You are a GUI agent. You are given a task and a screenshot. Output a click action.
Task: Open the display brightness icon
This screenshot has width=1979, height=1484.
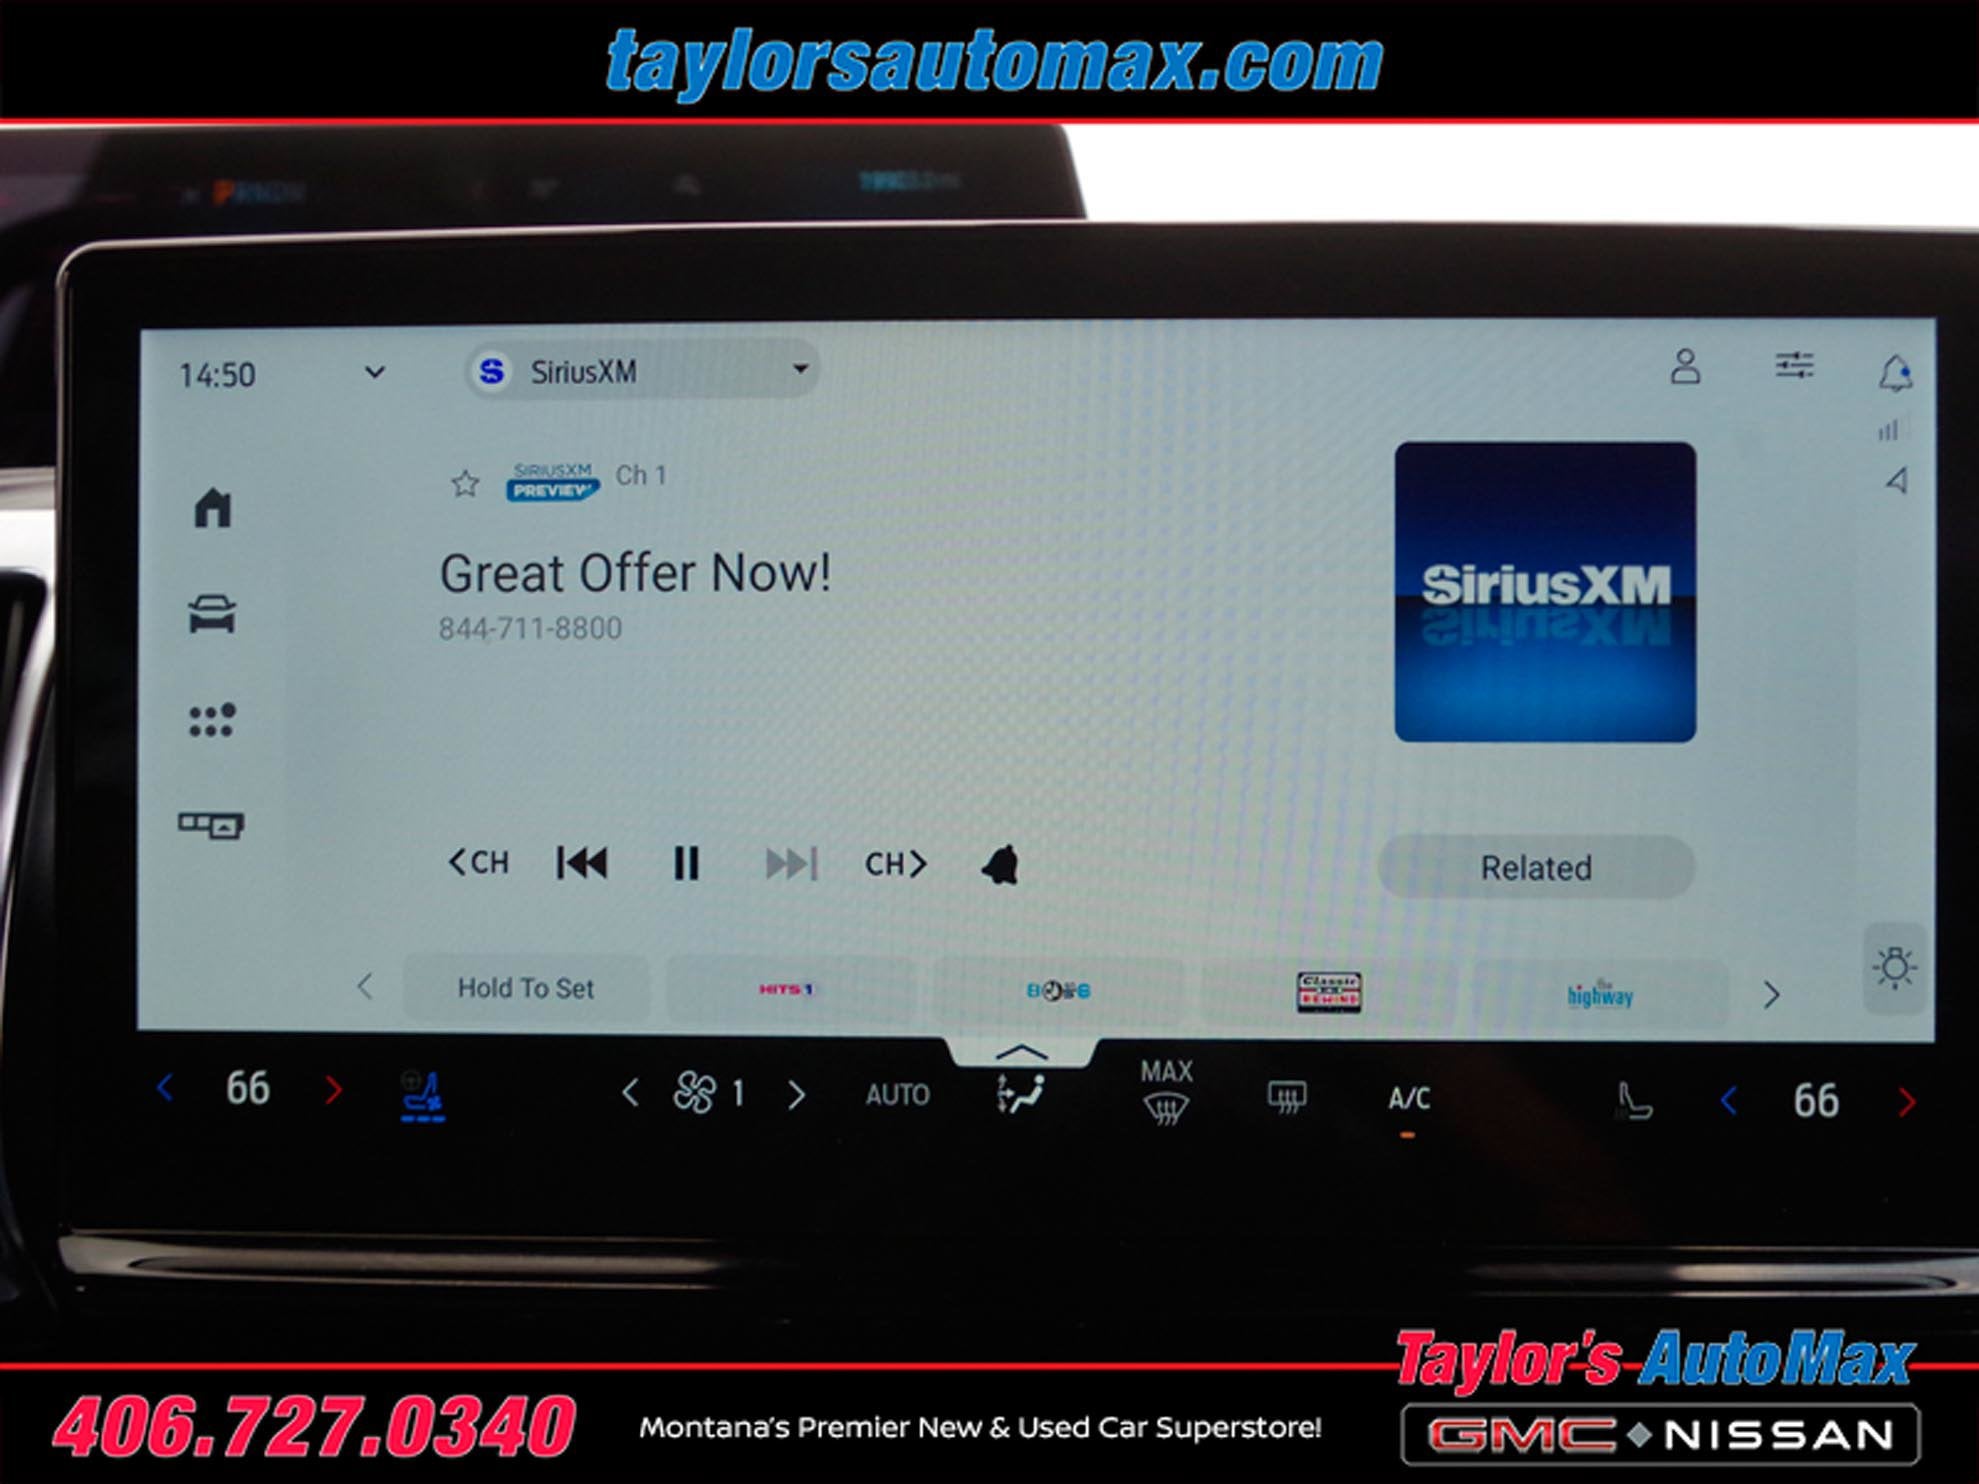1895,968
